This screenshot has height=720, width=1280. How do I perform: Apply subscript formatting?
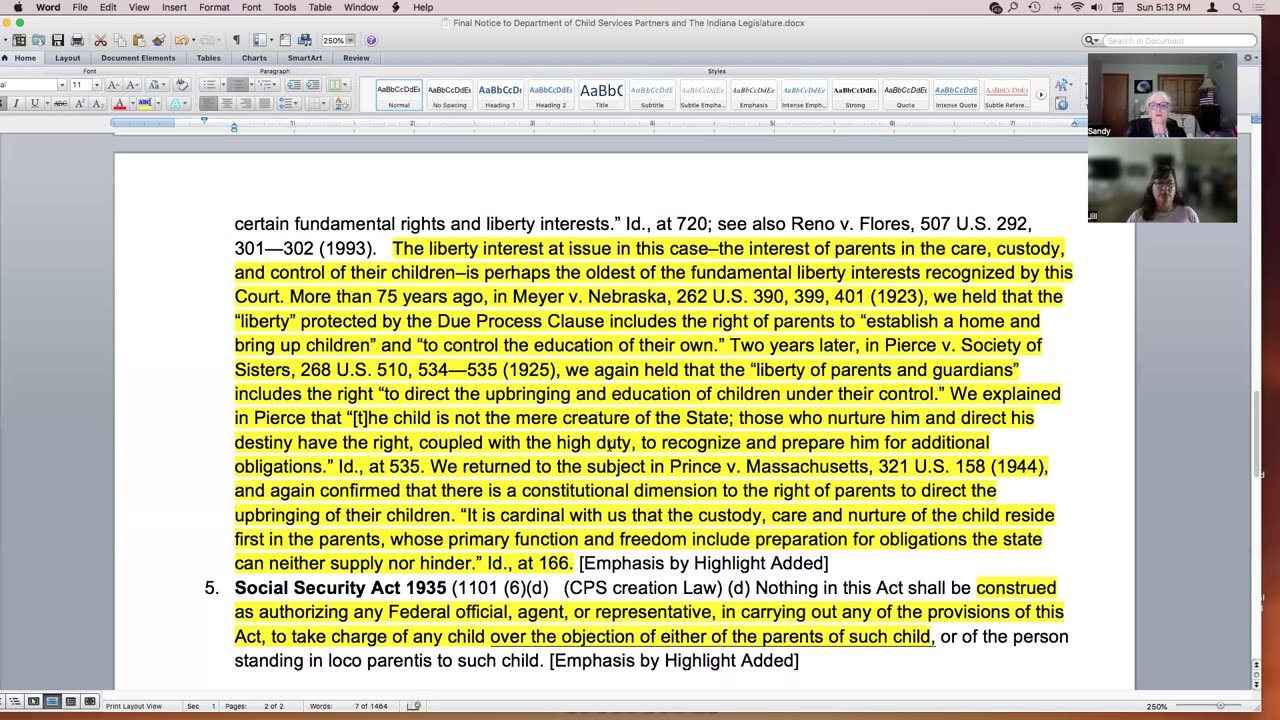(x=98, y=103)
